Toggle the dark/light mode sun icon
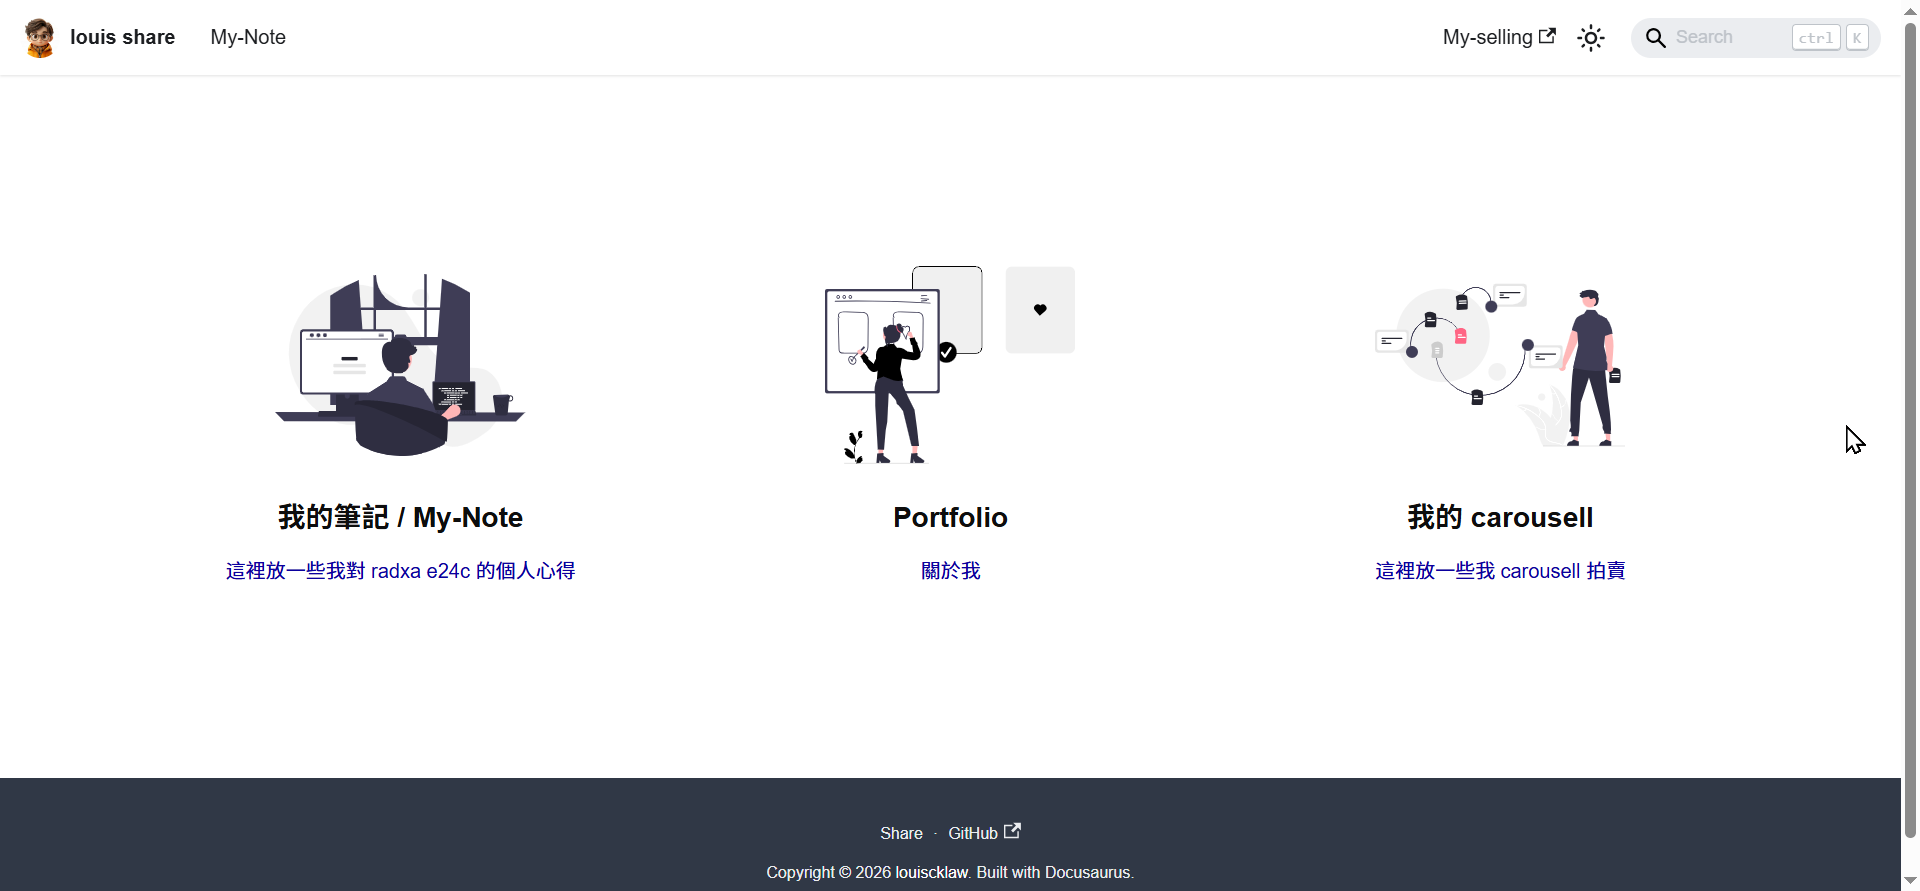1920x891 pixels. tap(1590, 38)
